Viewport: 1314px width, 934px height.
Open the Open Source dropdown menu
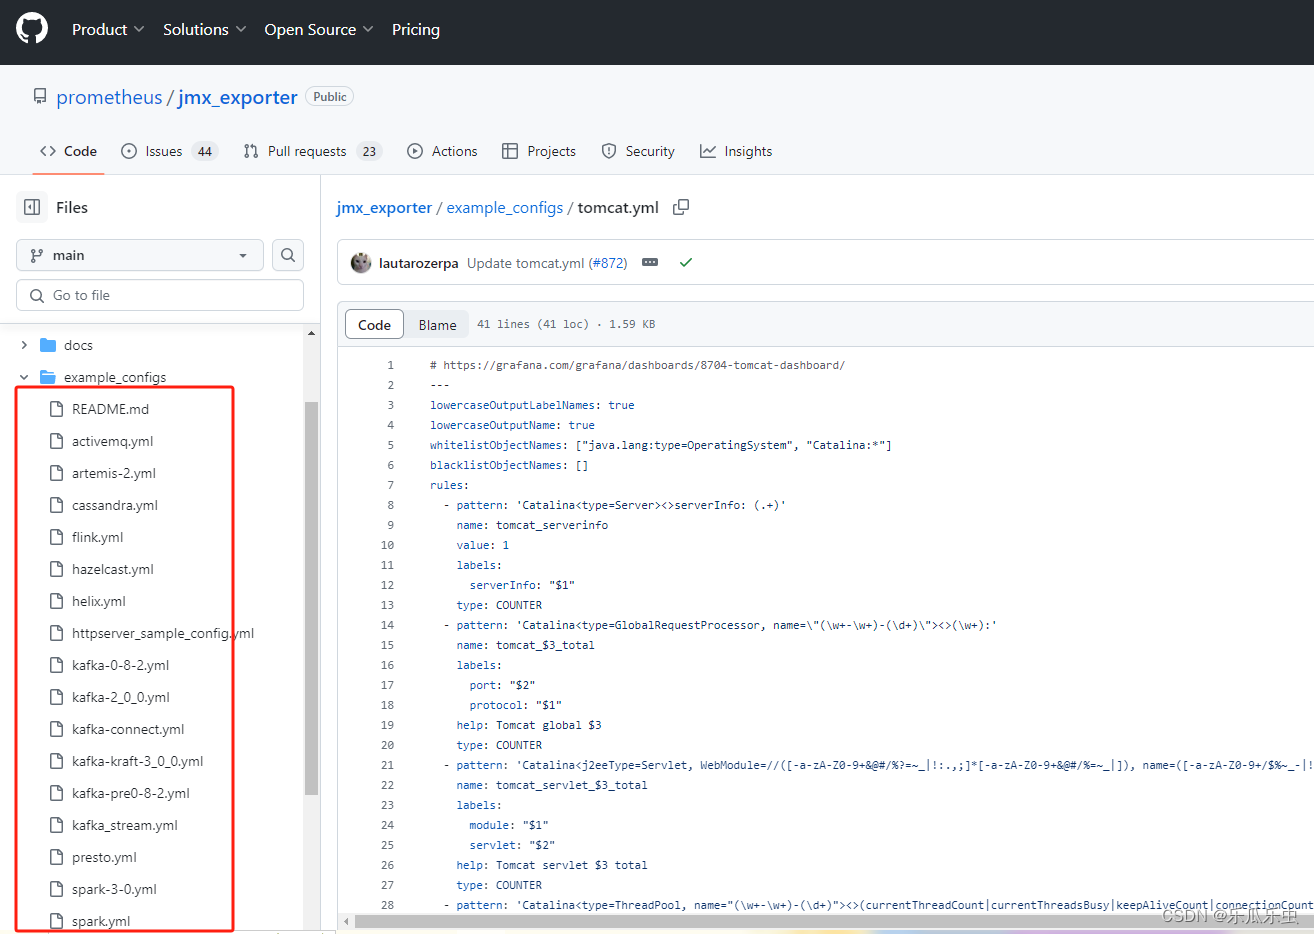tap(319, 29)
